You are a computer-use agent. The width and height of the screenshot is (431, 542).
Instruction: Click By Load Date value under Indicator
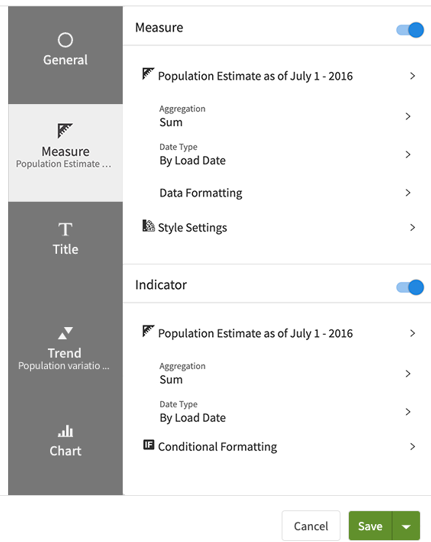193,418
